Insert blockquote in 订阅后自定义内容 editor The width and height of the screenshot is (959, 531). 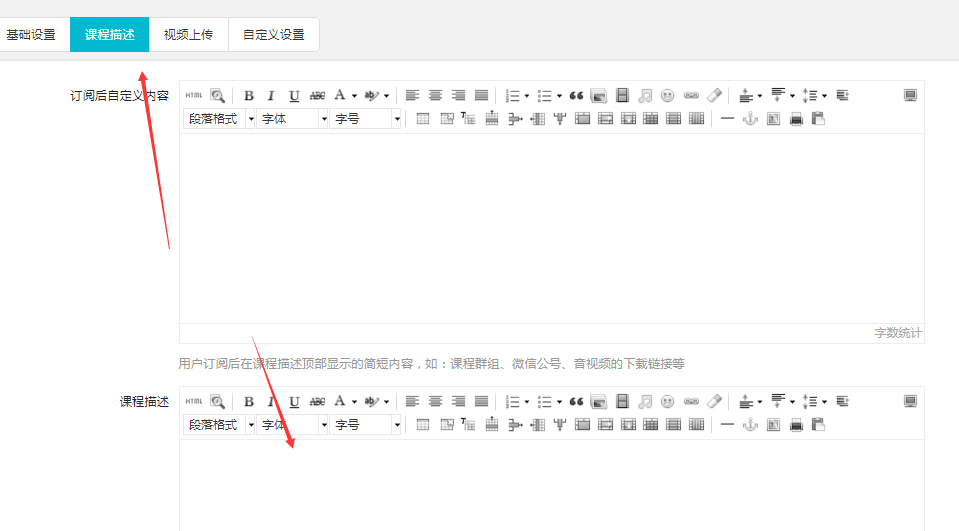pos(576,95)
